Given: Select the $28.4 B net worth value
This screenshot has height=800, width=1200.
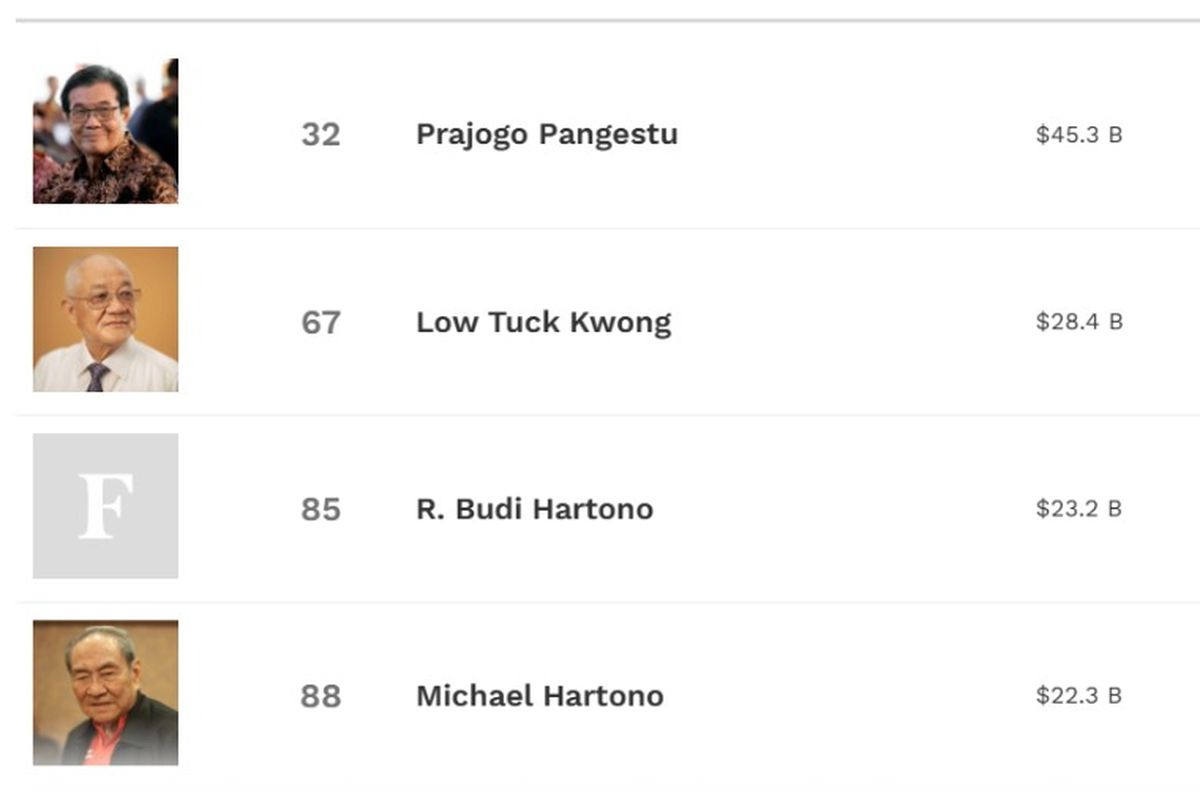Looking at the screenshot, I should [x=1079, y=322].
